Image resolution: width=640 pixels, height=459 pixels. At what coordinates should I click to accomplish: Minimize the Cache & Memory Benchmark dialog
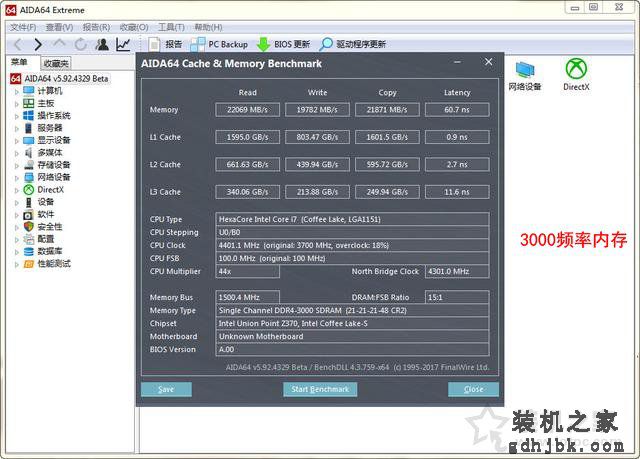click(457, 62)
